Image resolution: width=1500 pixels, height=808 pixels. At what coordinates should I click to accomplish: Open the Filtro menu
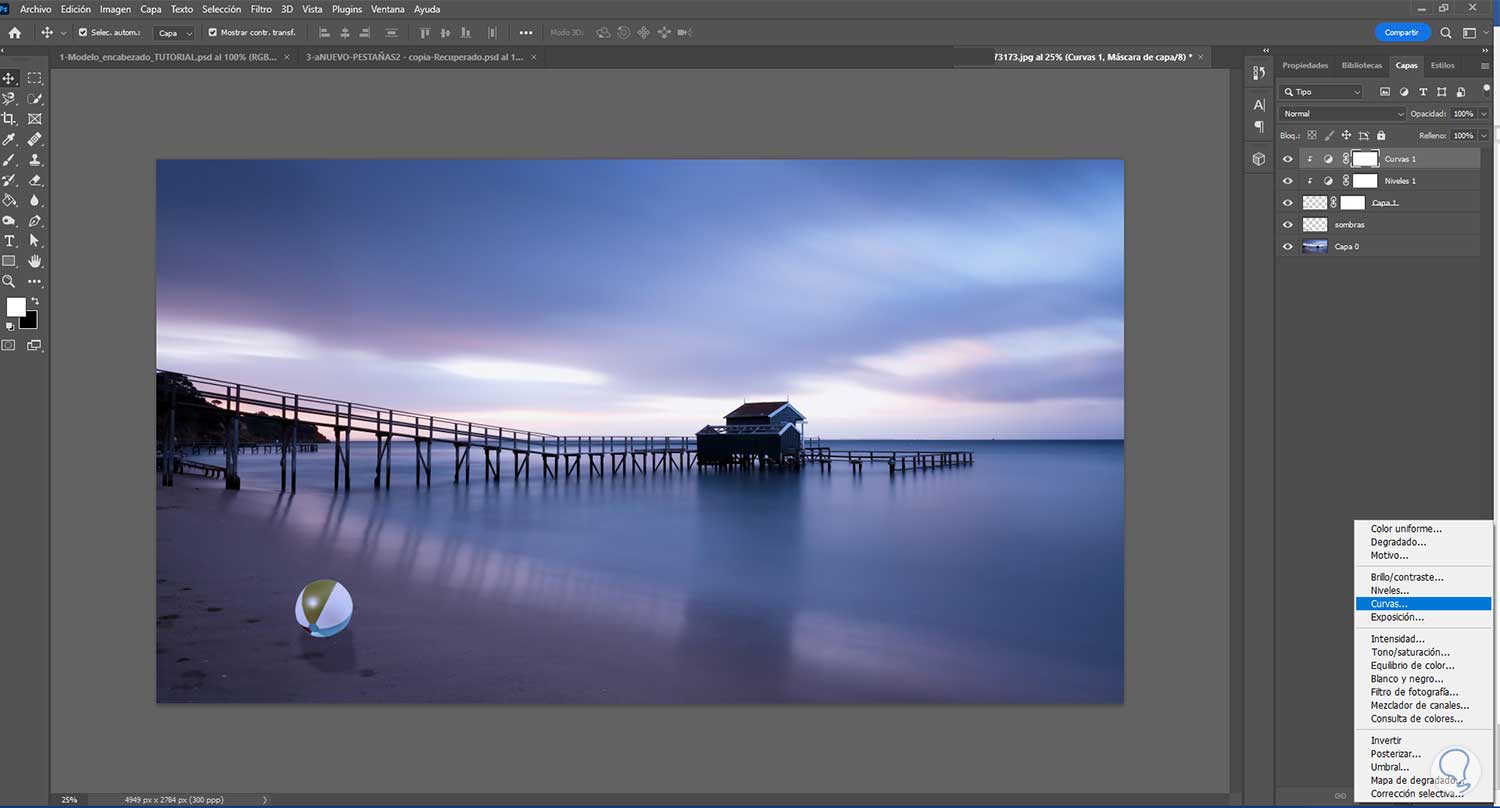pyautogui.click(x=261, y=9)
